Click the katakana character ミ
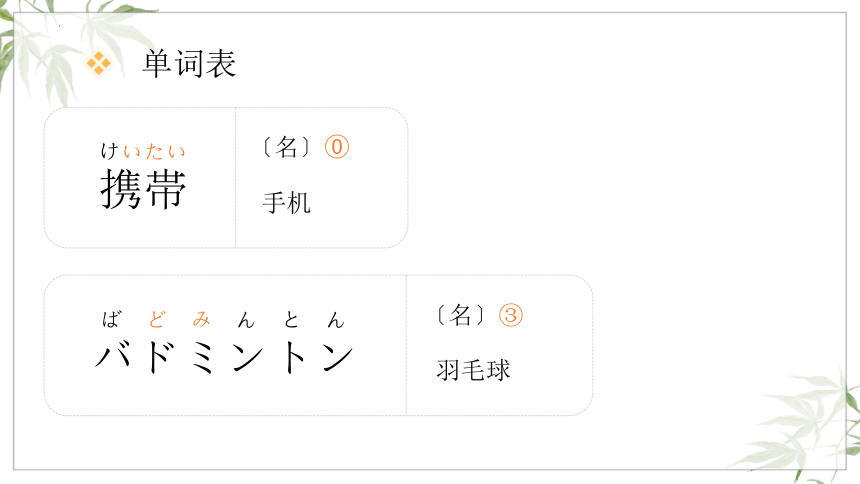The image size is (860, 484). pos(202,357)
